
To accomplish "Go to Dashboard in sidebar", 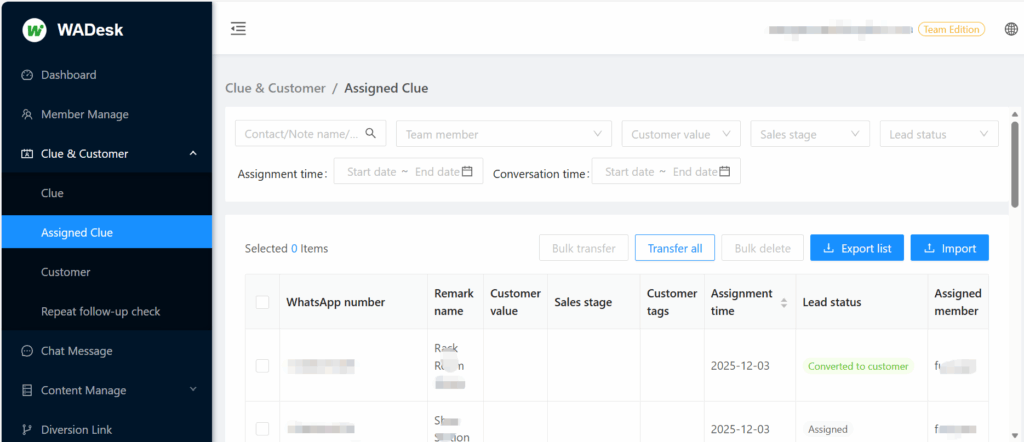I will point(68,75).
